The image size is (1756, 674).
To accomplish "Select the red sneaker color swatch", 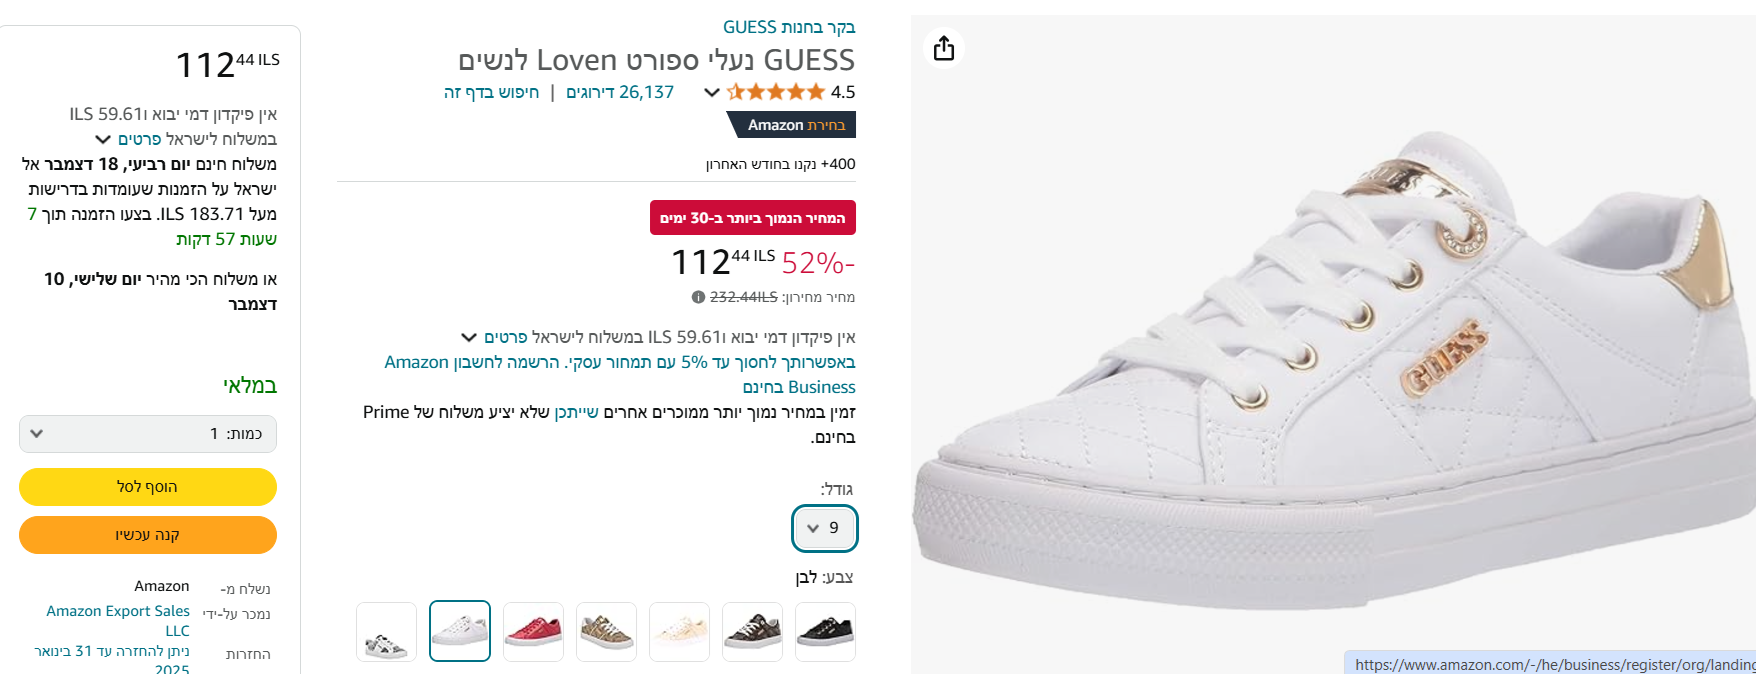I will tap(533, 632).
